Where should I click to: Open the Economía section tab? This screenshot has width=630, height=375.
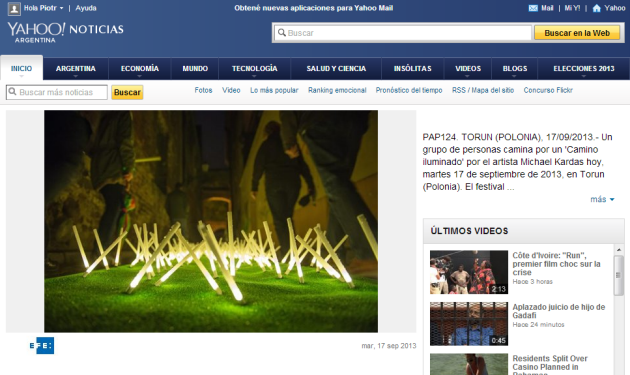[140, 68]
